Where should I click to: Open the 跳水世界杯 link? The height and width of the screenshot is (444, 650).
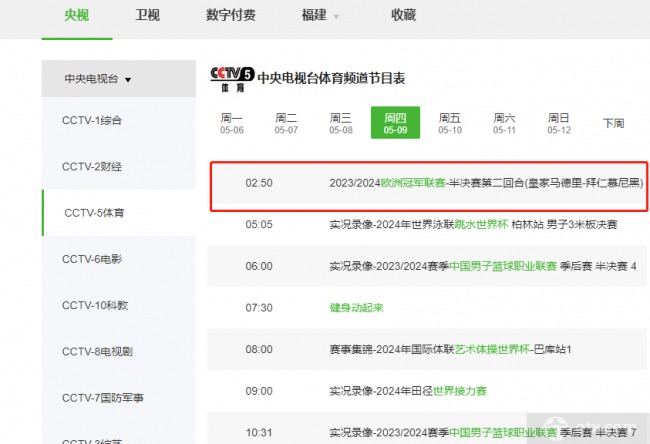(x=481, y=224)
